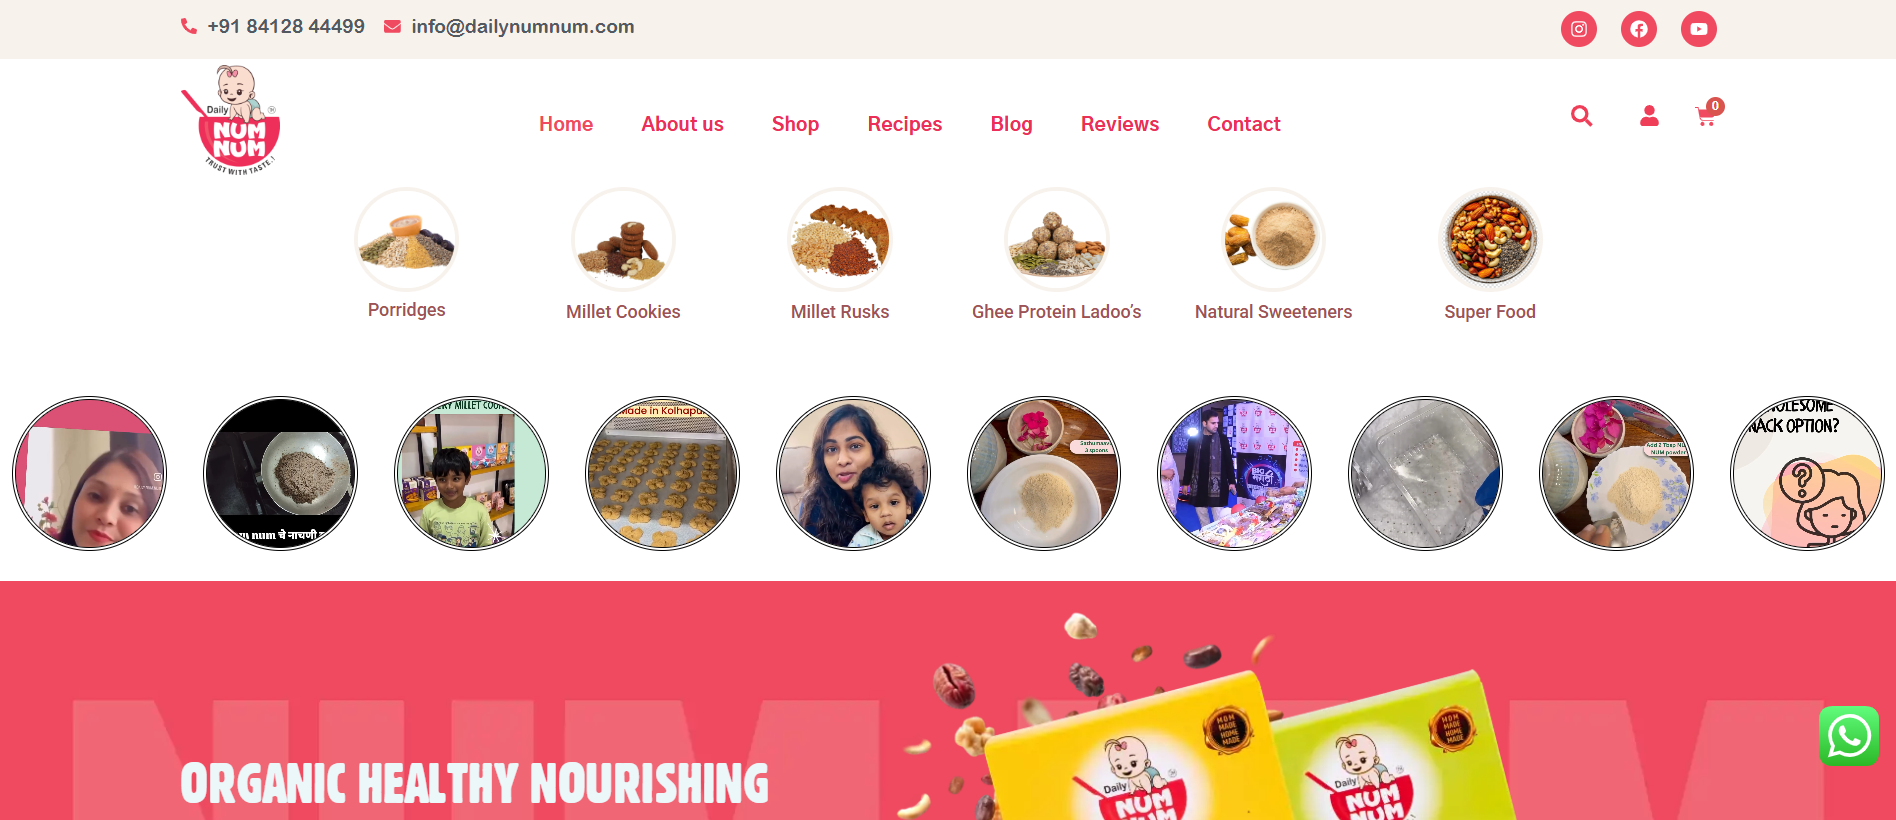Open the Instagram social icon
This screenshot has height=820, width=1896.
(x=1579, y=29)
